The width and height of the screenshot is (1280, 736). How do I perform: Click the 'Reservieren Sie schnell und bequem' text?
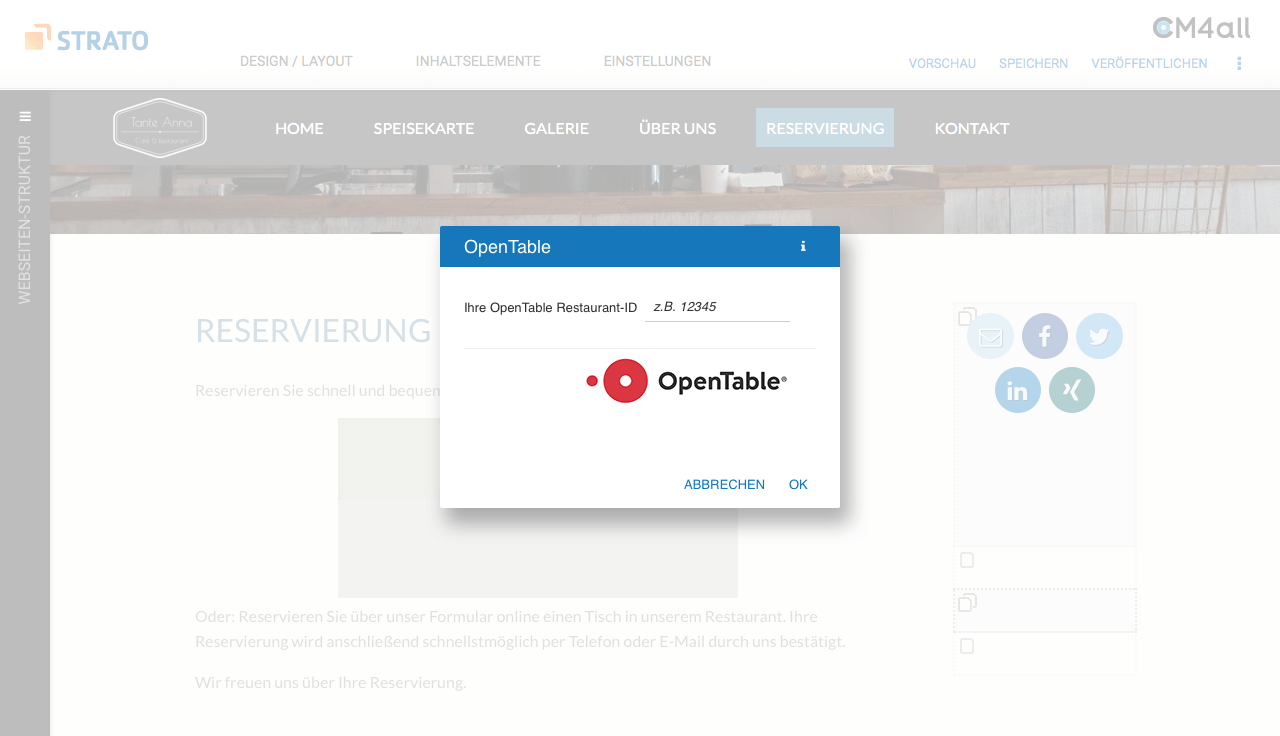click(x=317, y=390)
